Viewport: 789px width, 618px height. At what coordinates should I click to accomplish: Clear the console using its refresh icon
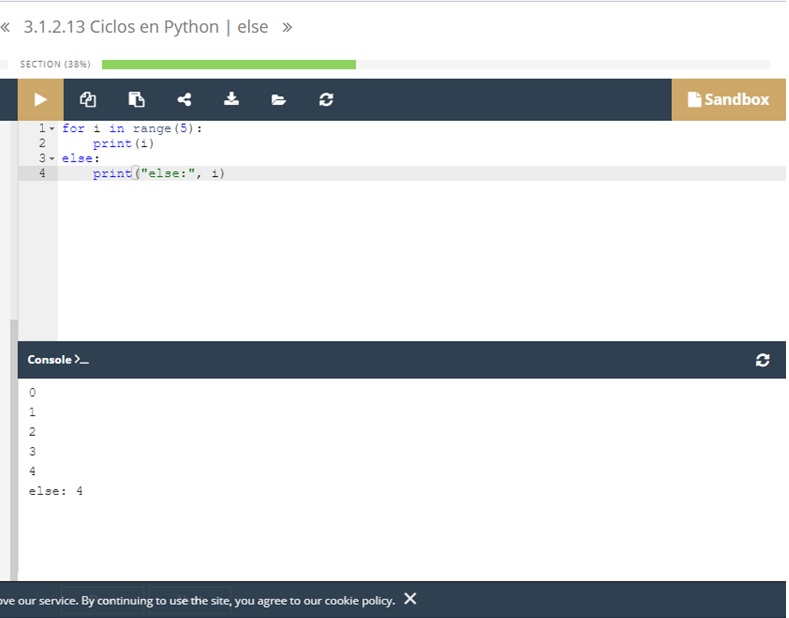[x=763, y=360]
